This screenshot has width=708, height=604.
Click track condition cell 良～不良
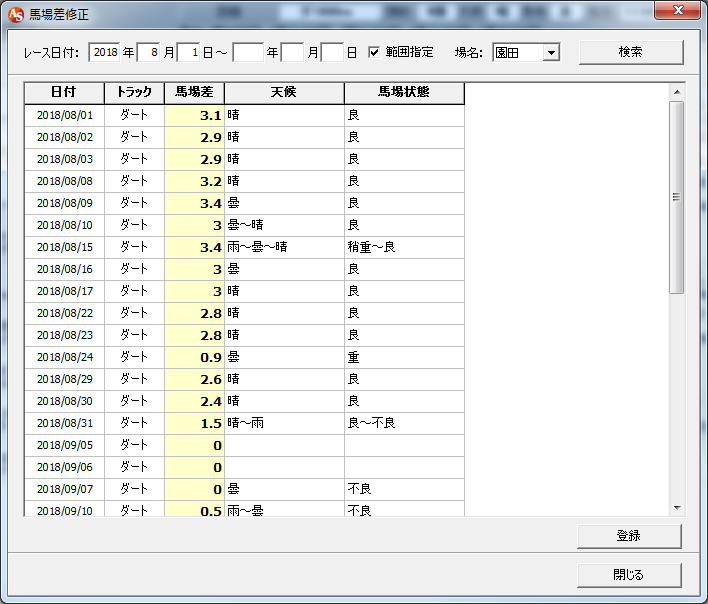pos(404,424)
